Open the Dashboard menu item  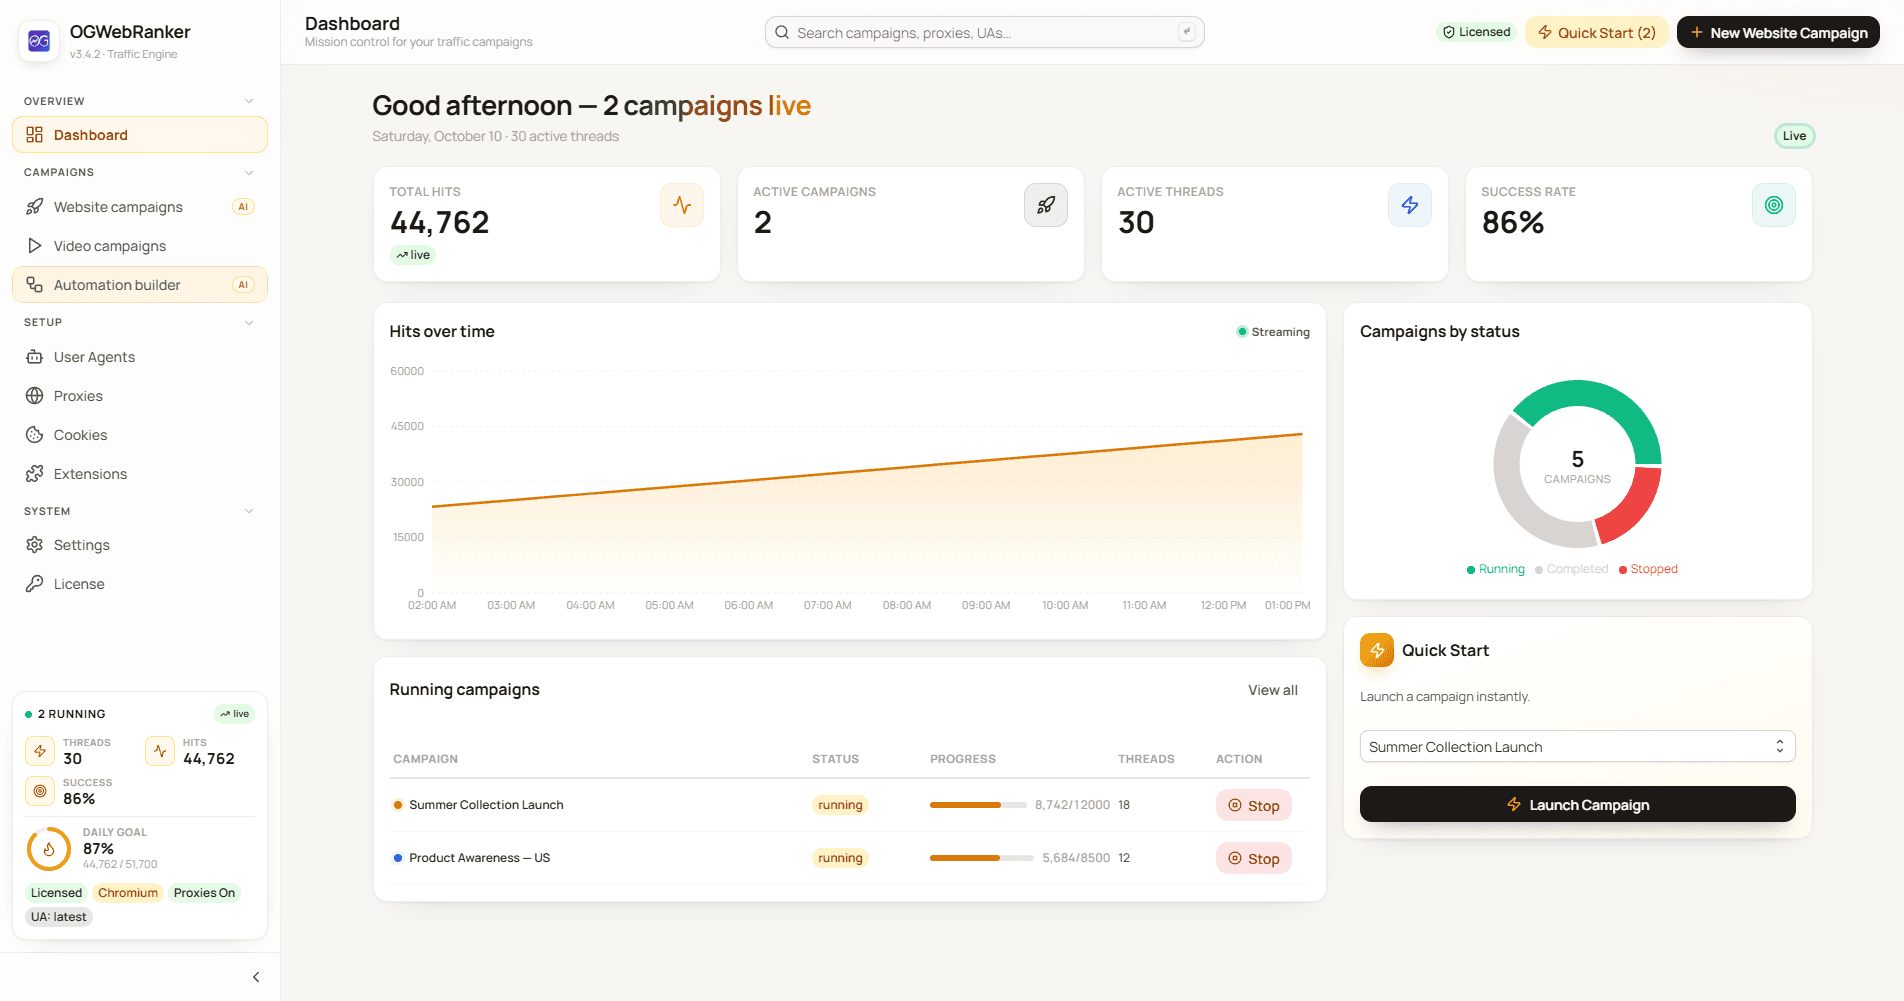(140, 135)
